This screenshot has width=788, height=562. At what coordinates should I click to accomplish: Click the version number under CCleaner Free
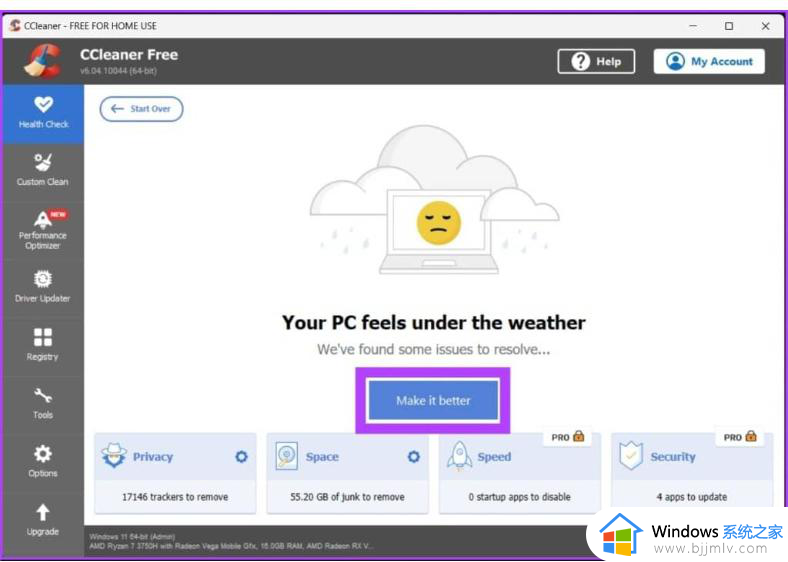[x=118, y=71]
